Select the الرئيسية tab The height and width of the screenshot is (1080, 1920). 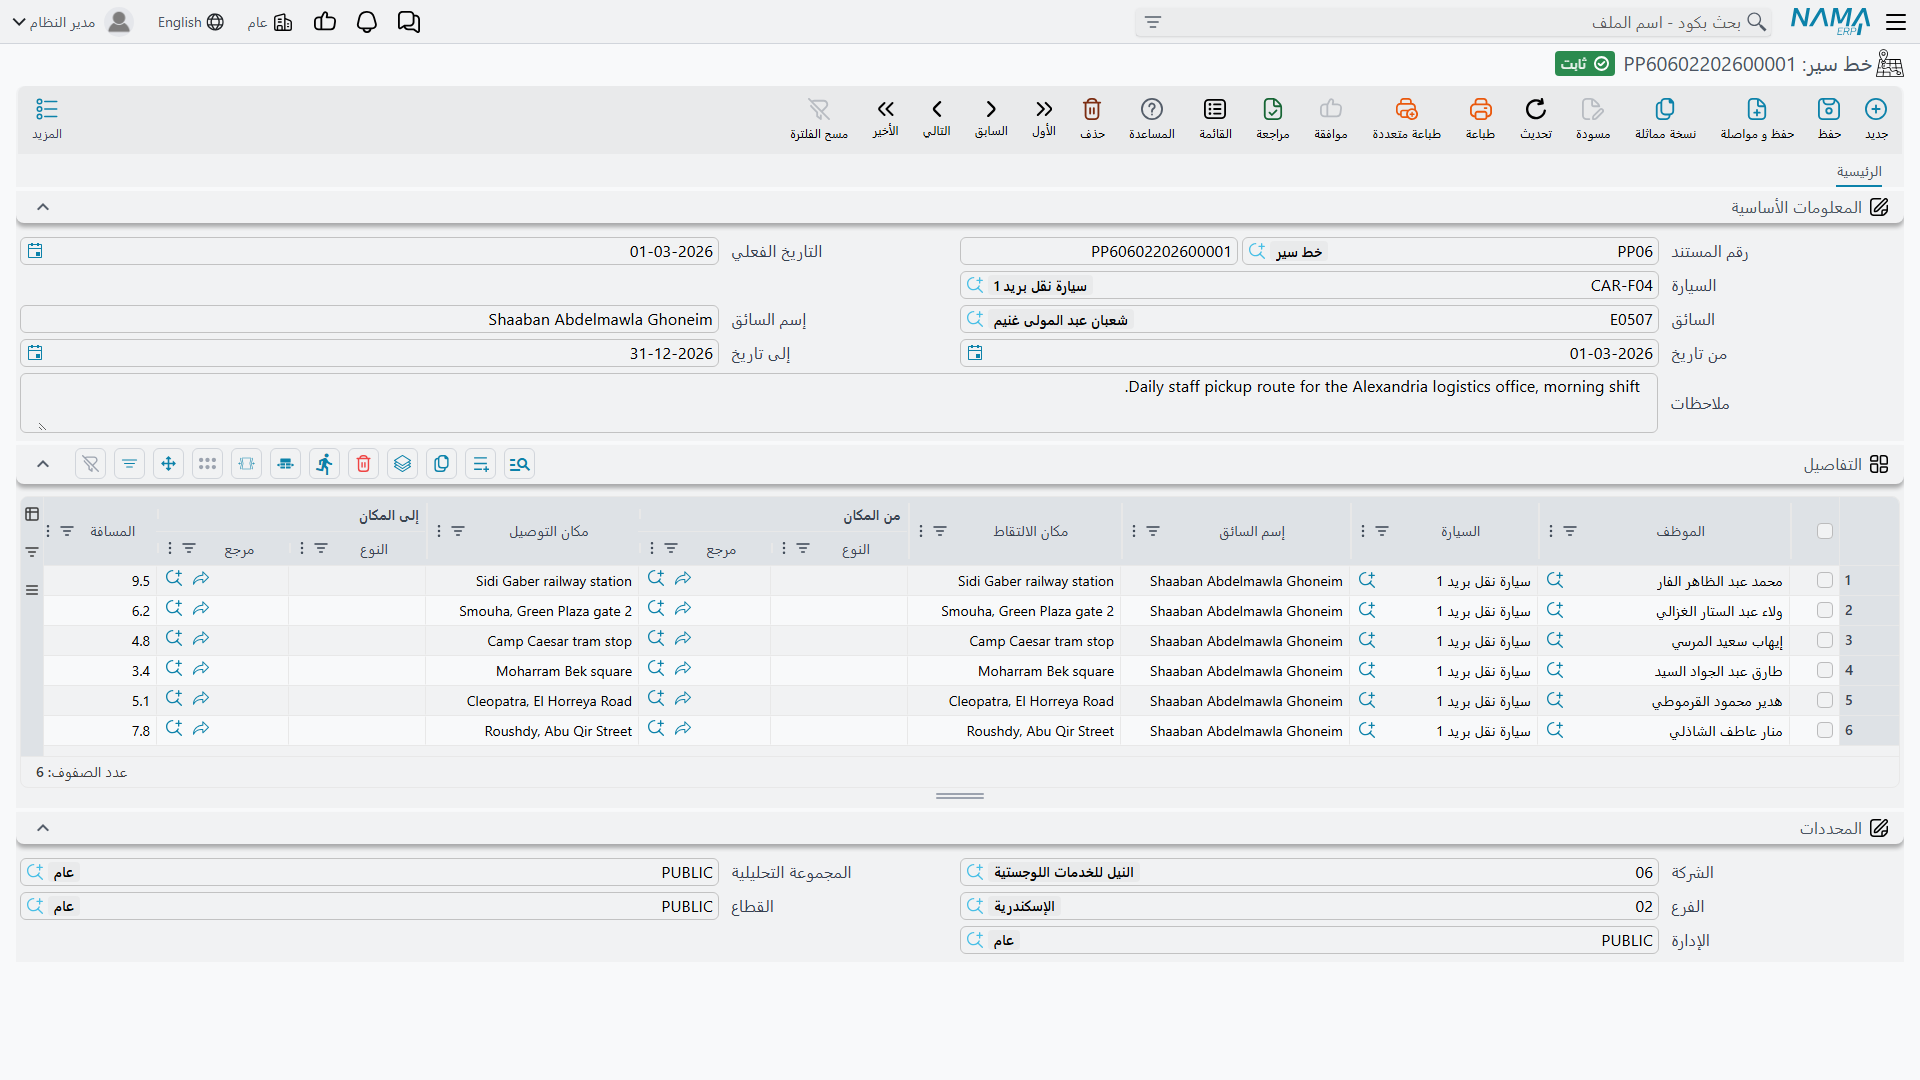tap(1859, 172)
